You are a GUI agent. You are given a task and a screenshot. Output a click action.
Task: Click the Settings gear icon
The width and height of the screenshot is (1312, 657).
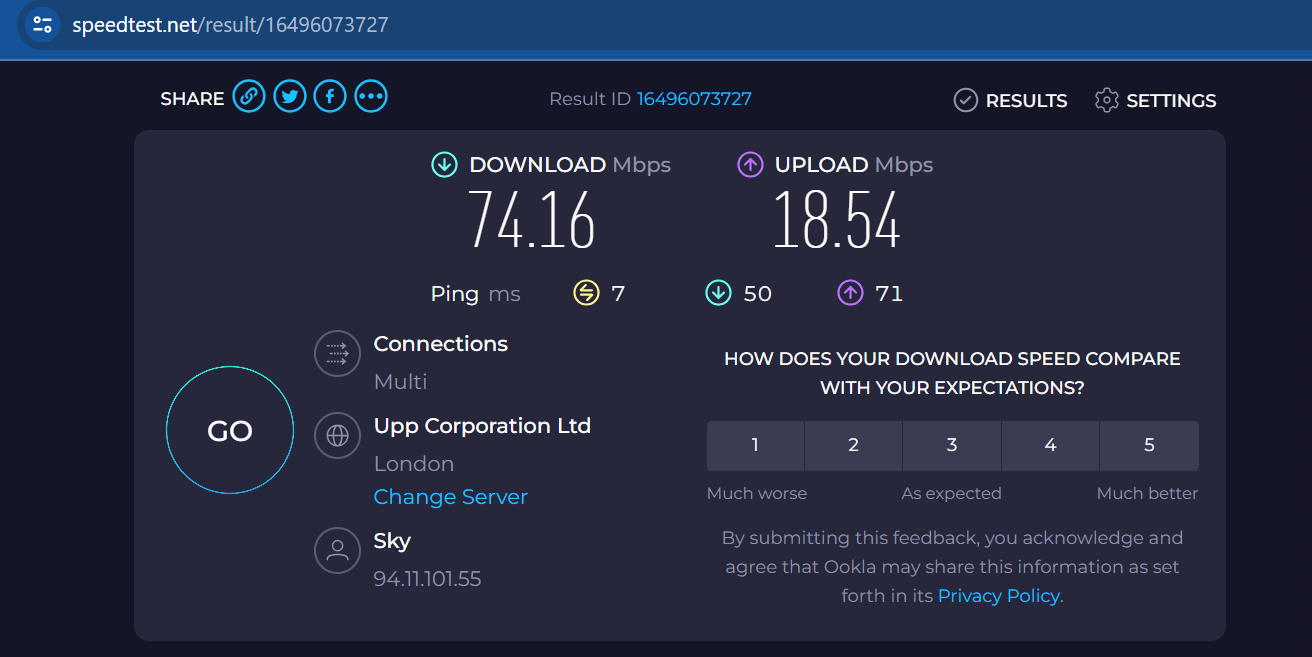[1106, 100]
